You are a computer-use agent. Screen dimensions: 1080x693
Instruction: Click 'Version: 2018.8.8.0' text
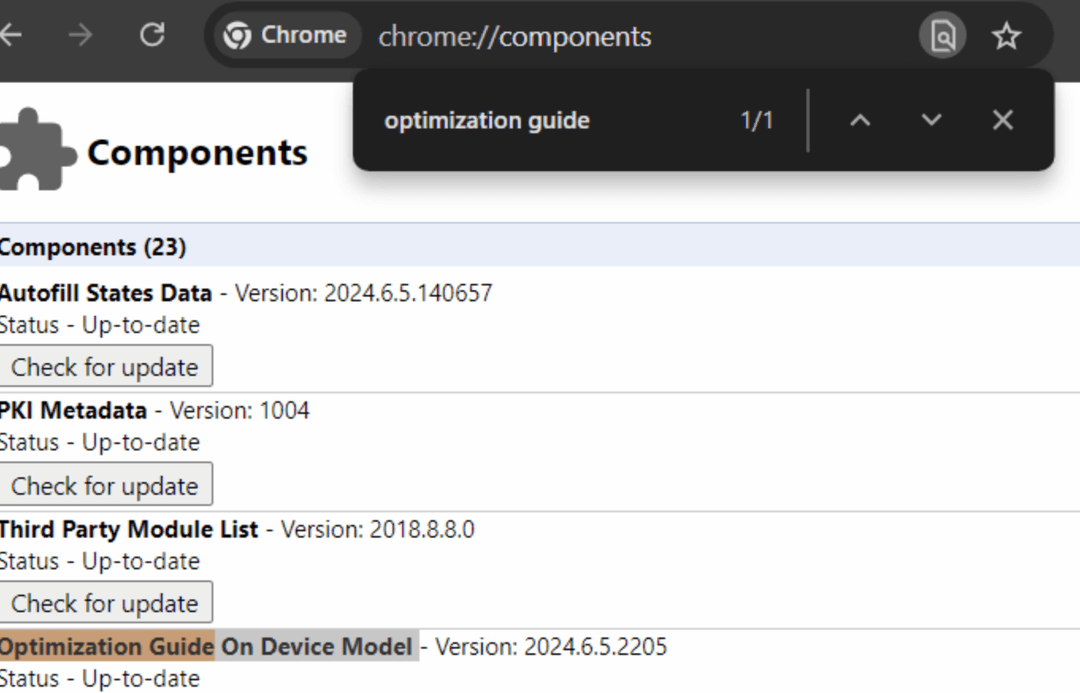point(377,529)
